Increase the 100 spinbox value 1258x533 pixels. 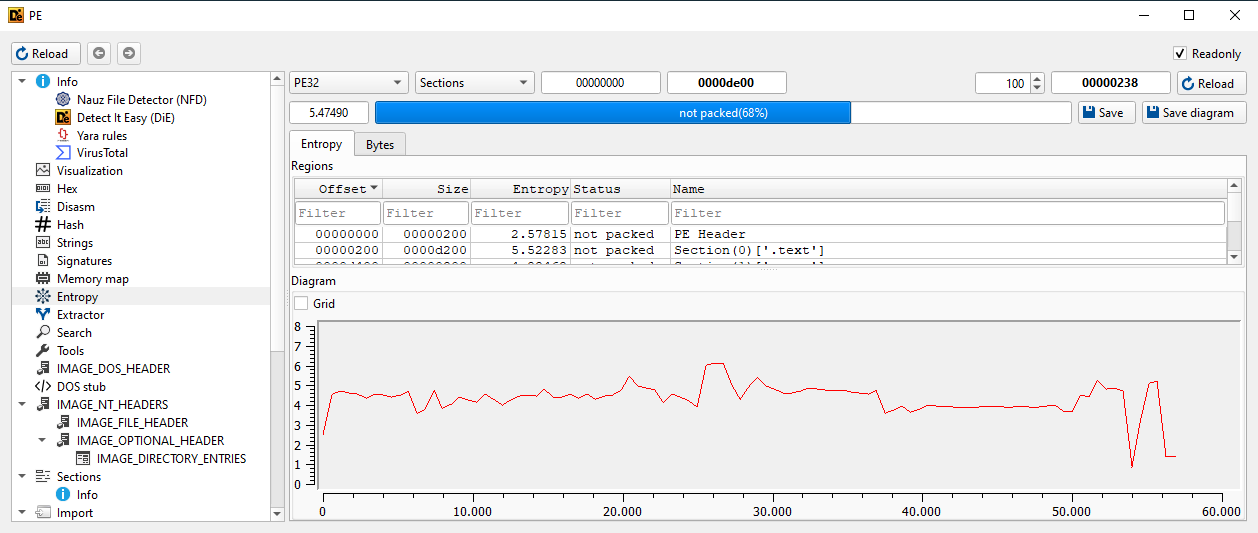point(1036,78)
